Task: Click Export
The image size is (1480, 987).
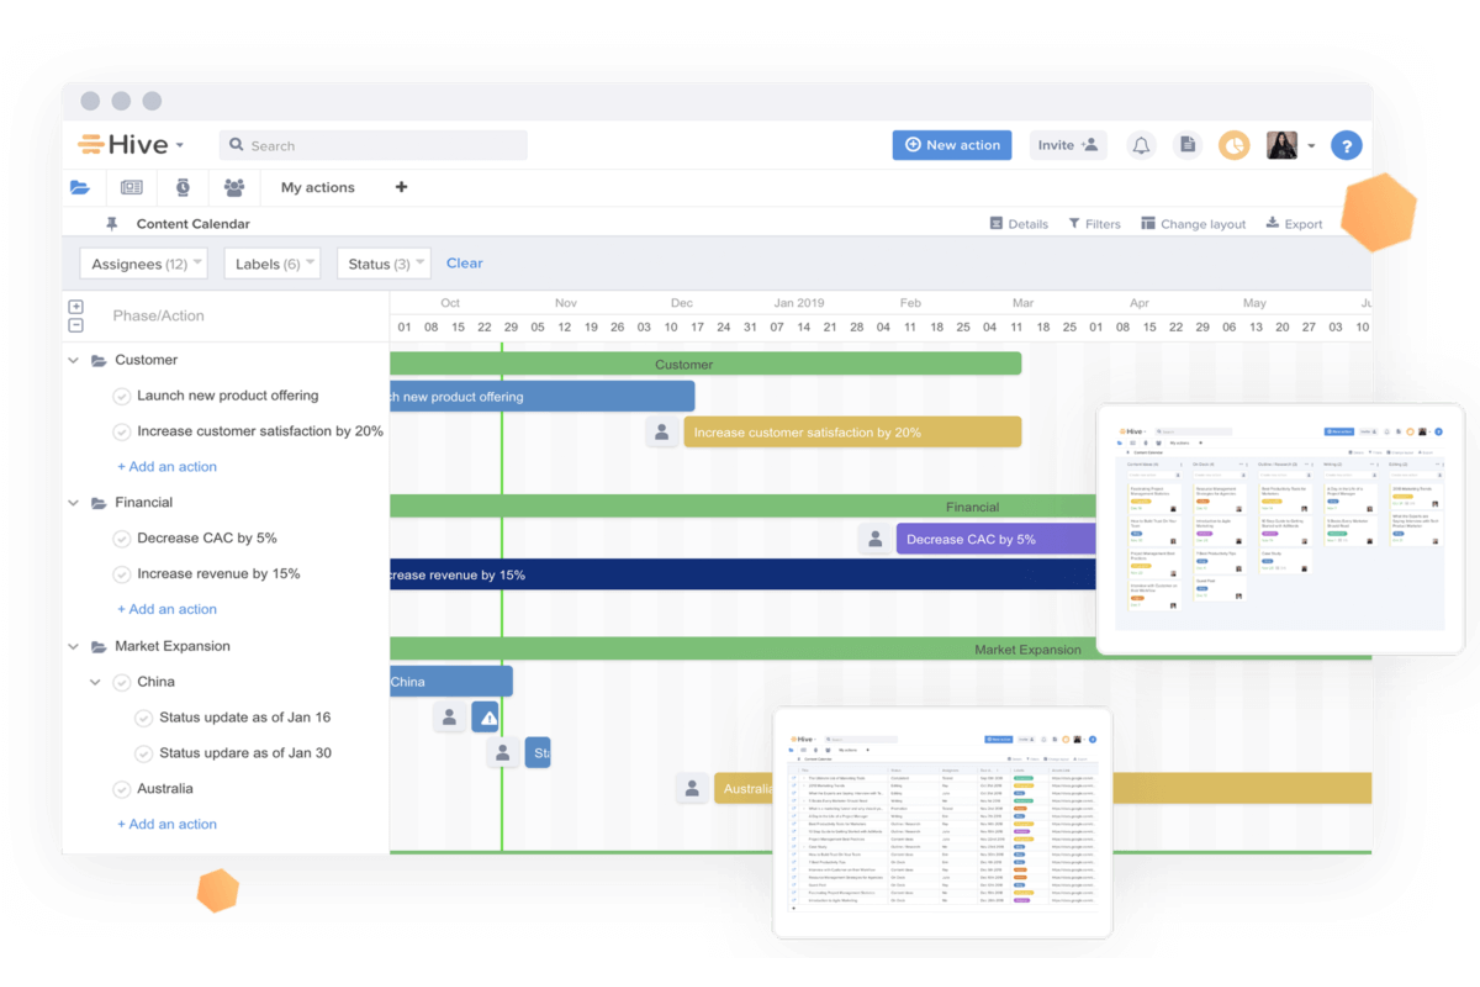Action: (x=1294, y=224)
